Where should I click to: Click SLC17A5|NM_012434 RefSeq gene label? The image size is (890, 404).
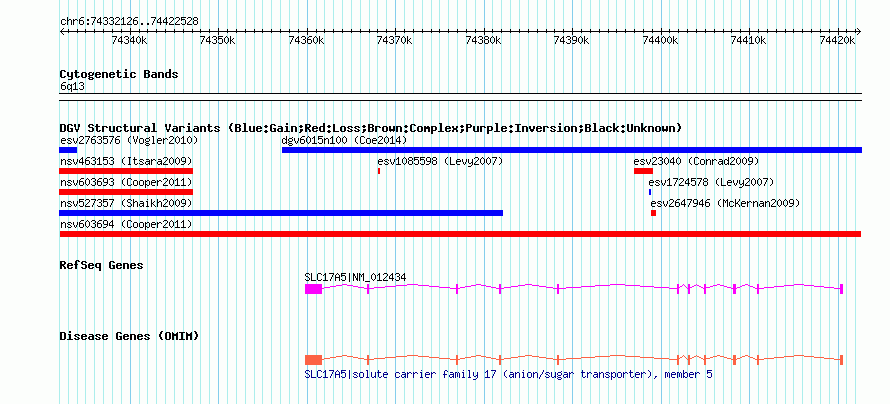[355, 277]
